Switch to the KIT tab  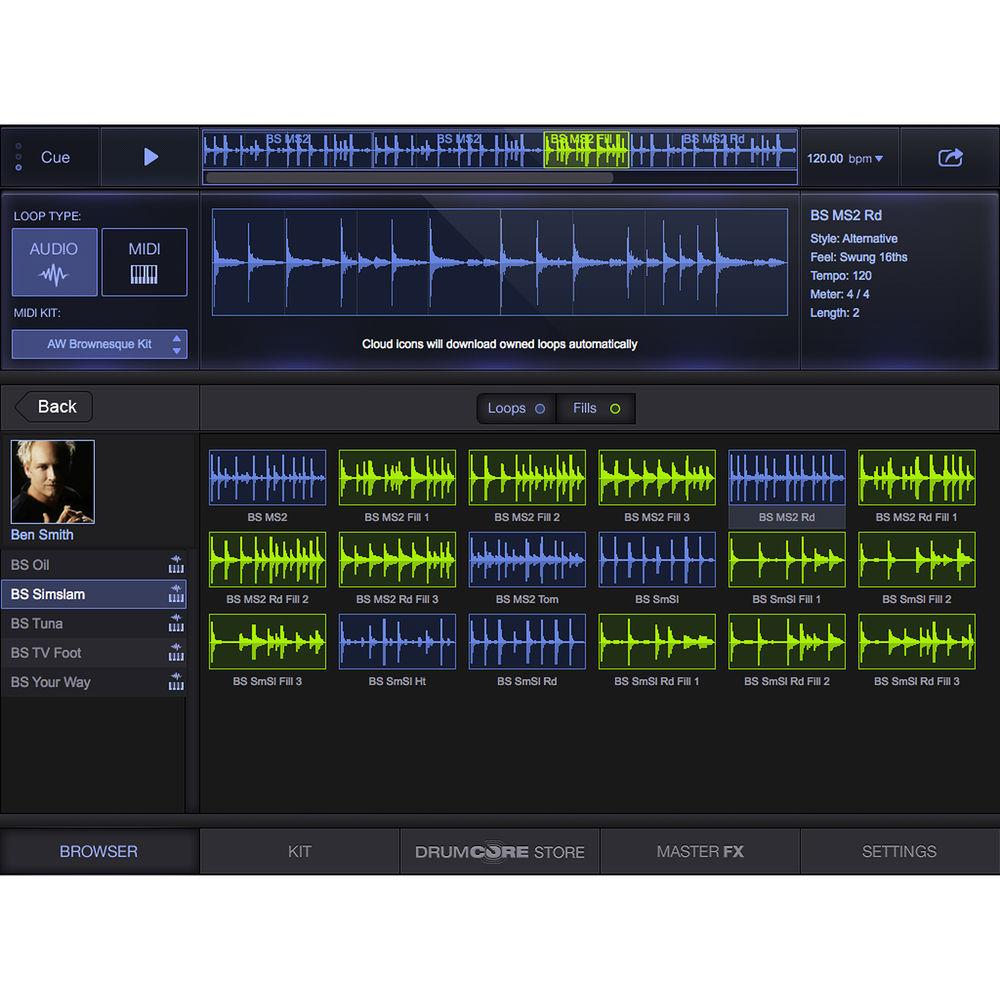[299, 851]
